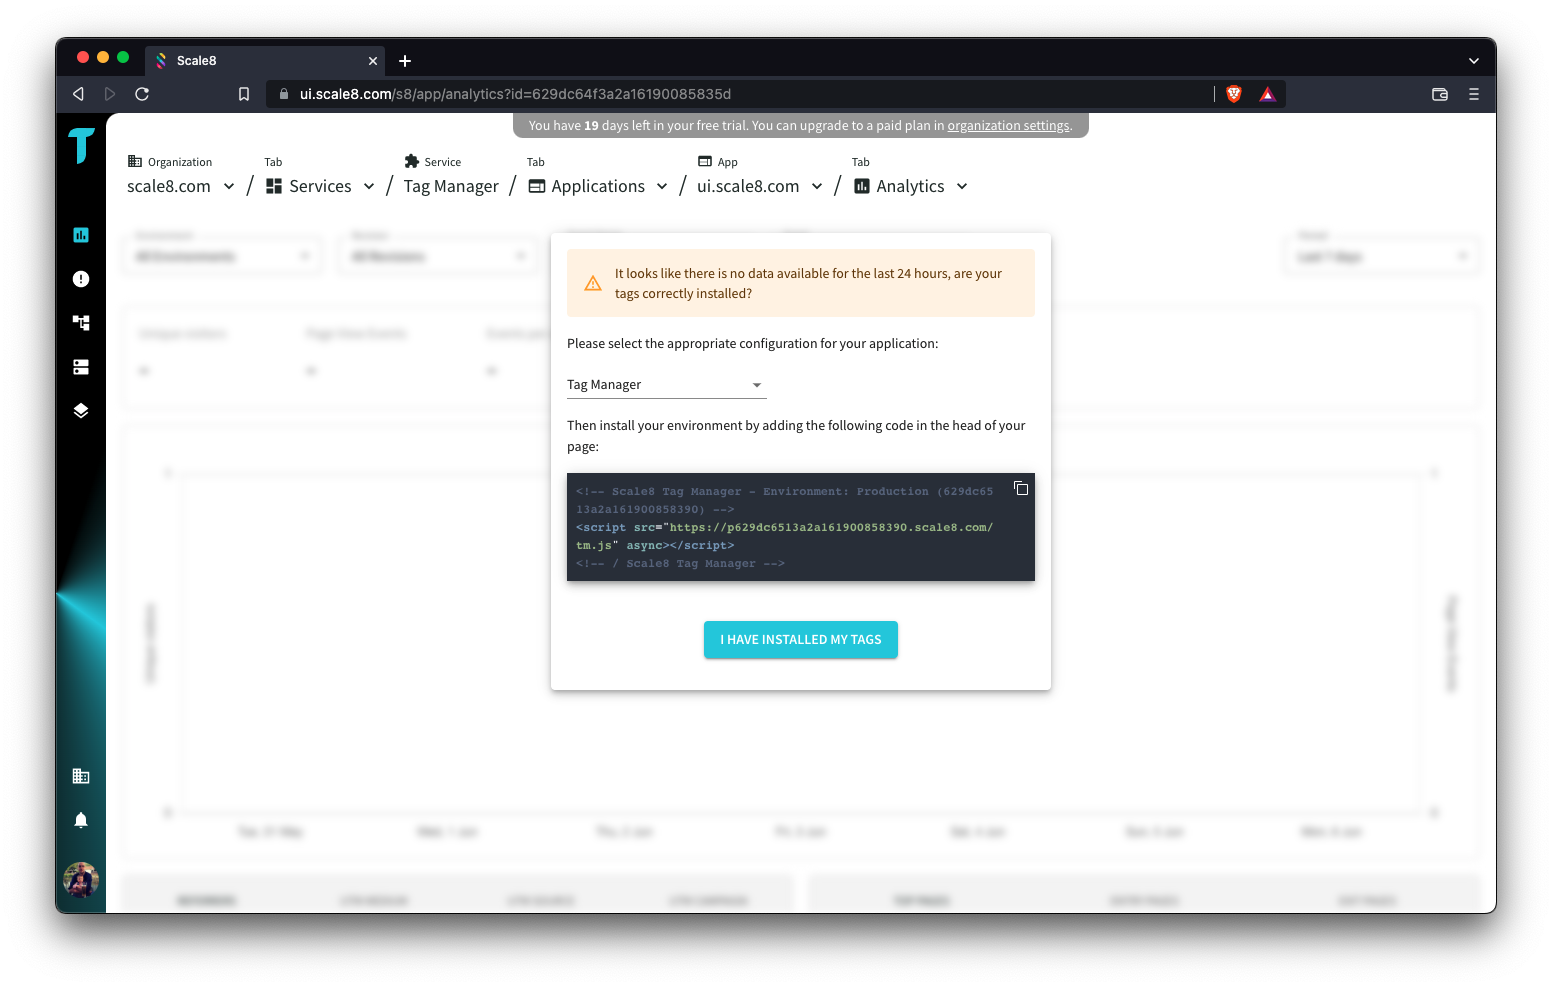Screen dimensions: 1552x987
Task: Reload the current page
Action: 142,94
